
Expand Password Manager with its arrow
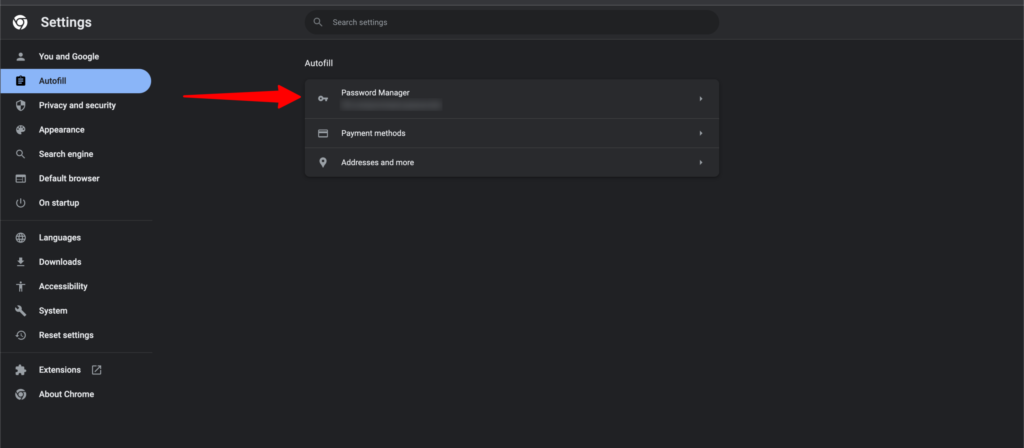point(701,98)
